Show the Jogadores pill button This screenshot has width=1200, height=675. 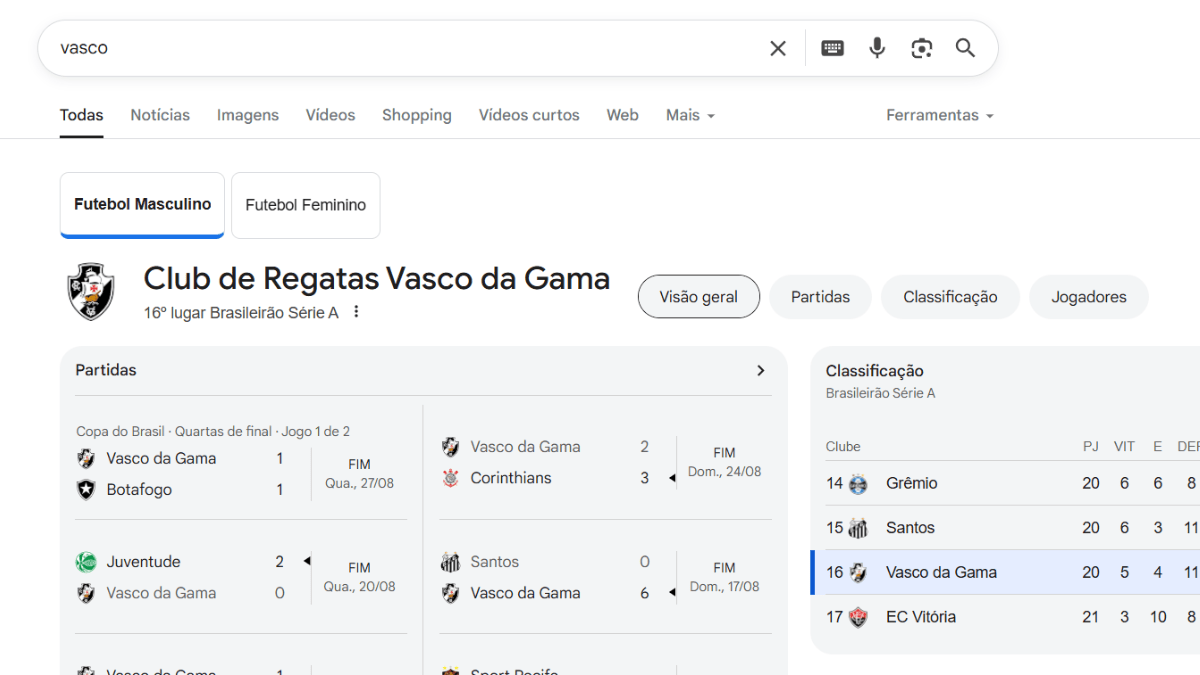(1088, 297)
